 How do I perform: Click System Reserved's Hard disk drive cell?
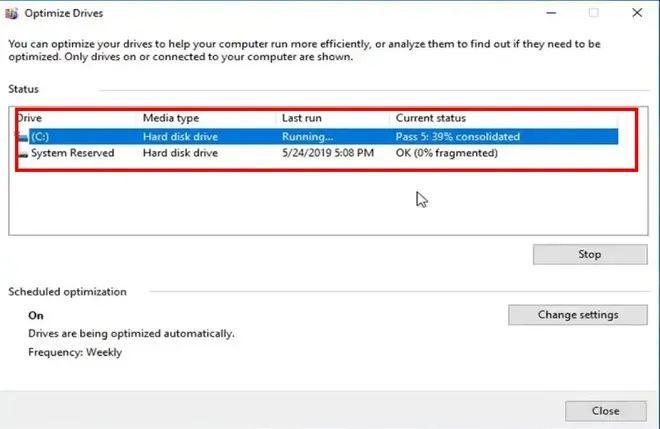(x=180, y=153)
